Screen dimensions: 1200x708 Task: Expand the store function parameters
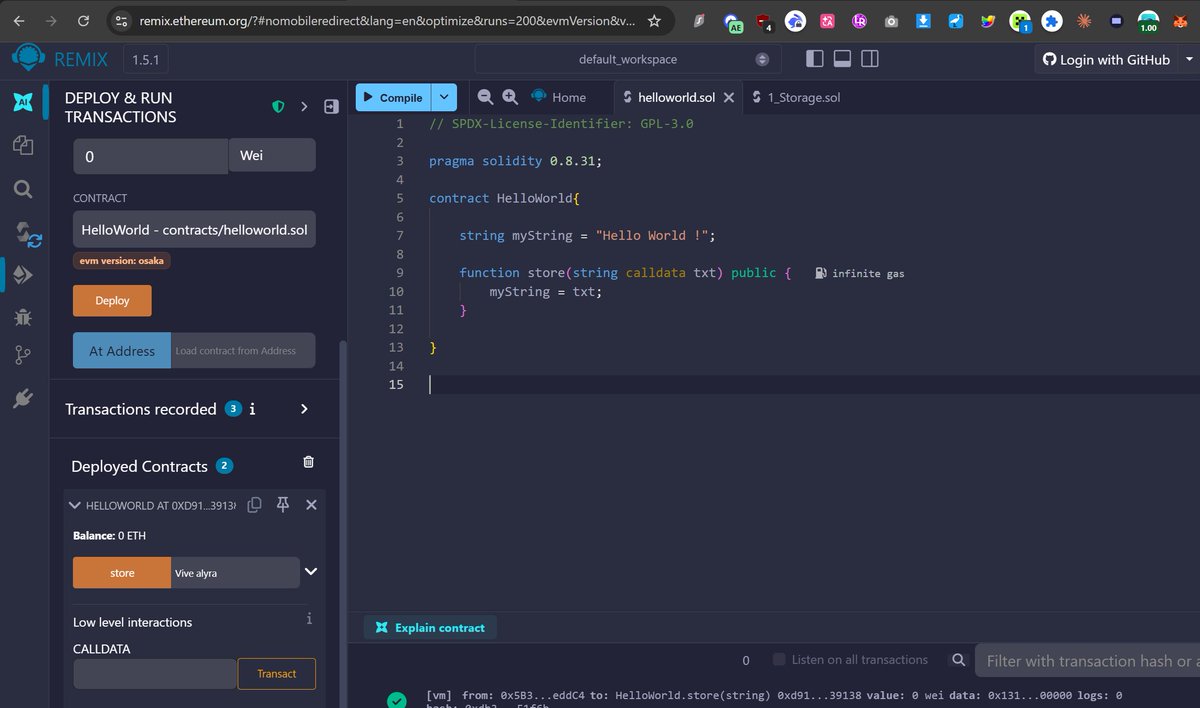pyautogui.click(x=311, y=572)
